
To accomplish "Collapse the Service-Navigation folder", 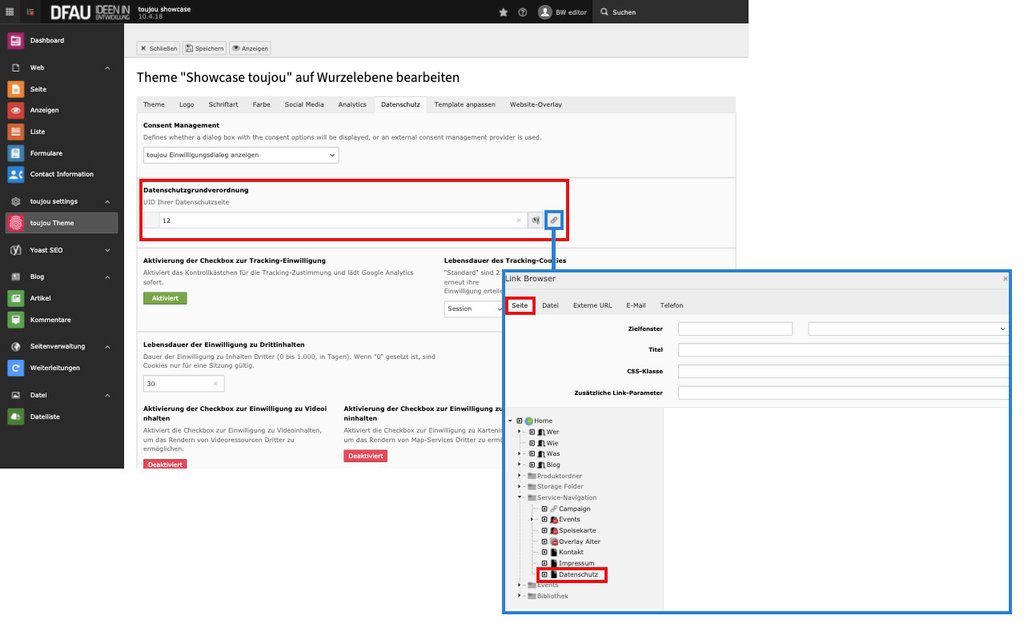I will [520, 497].
